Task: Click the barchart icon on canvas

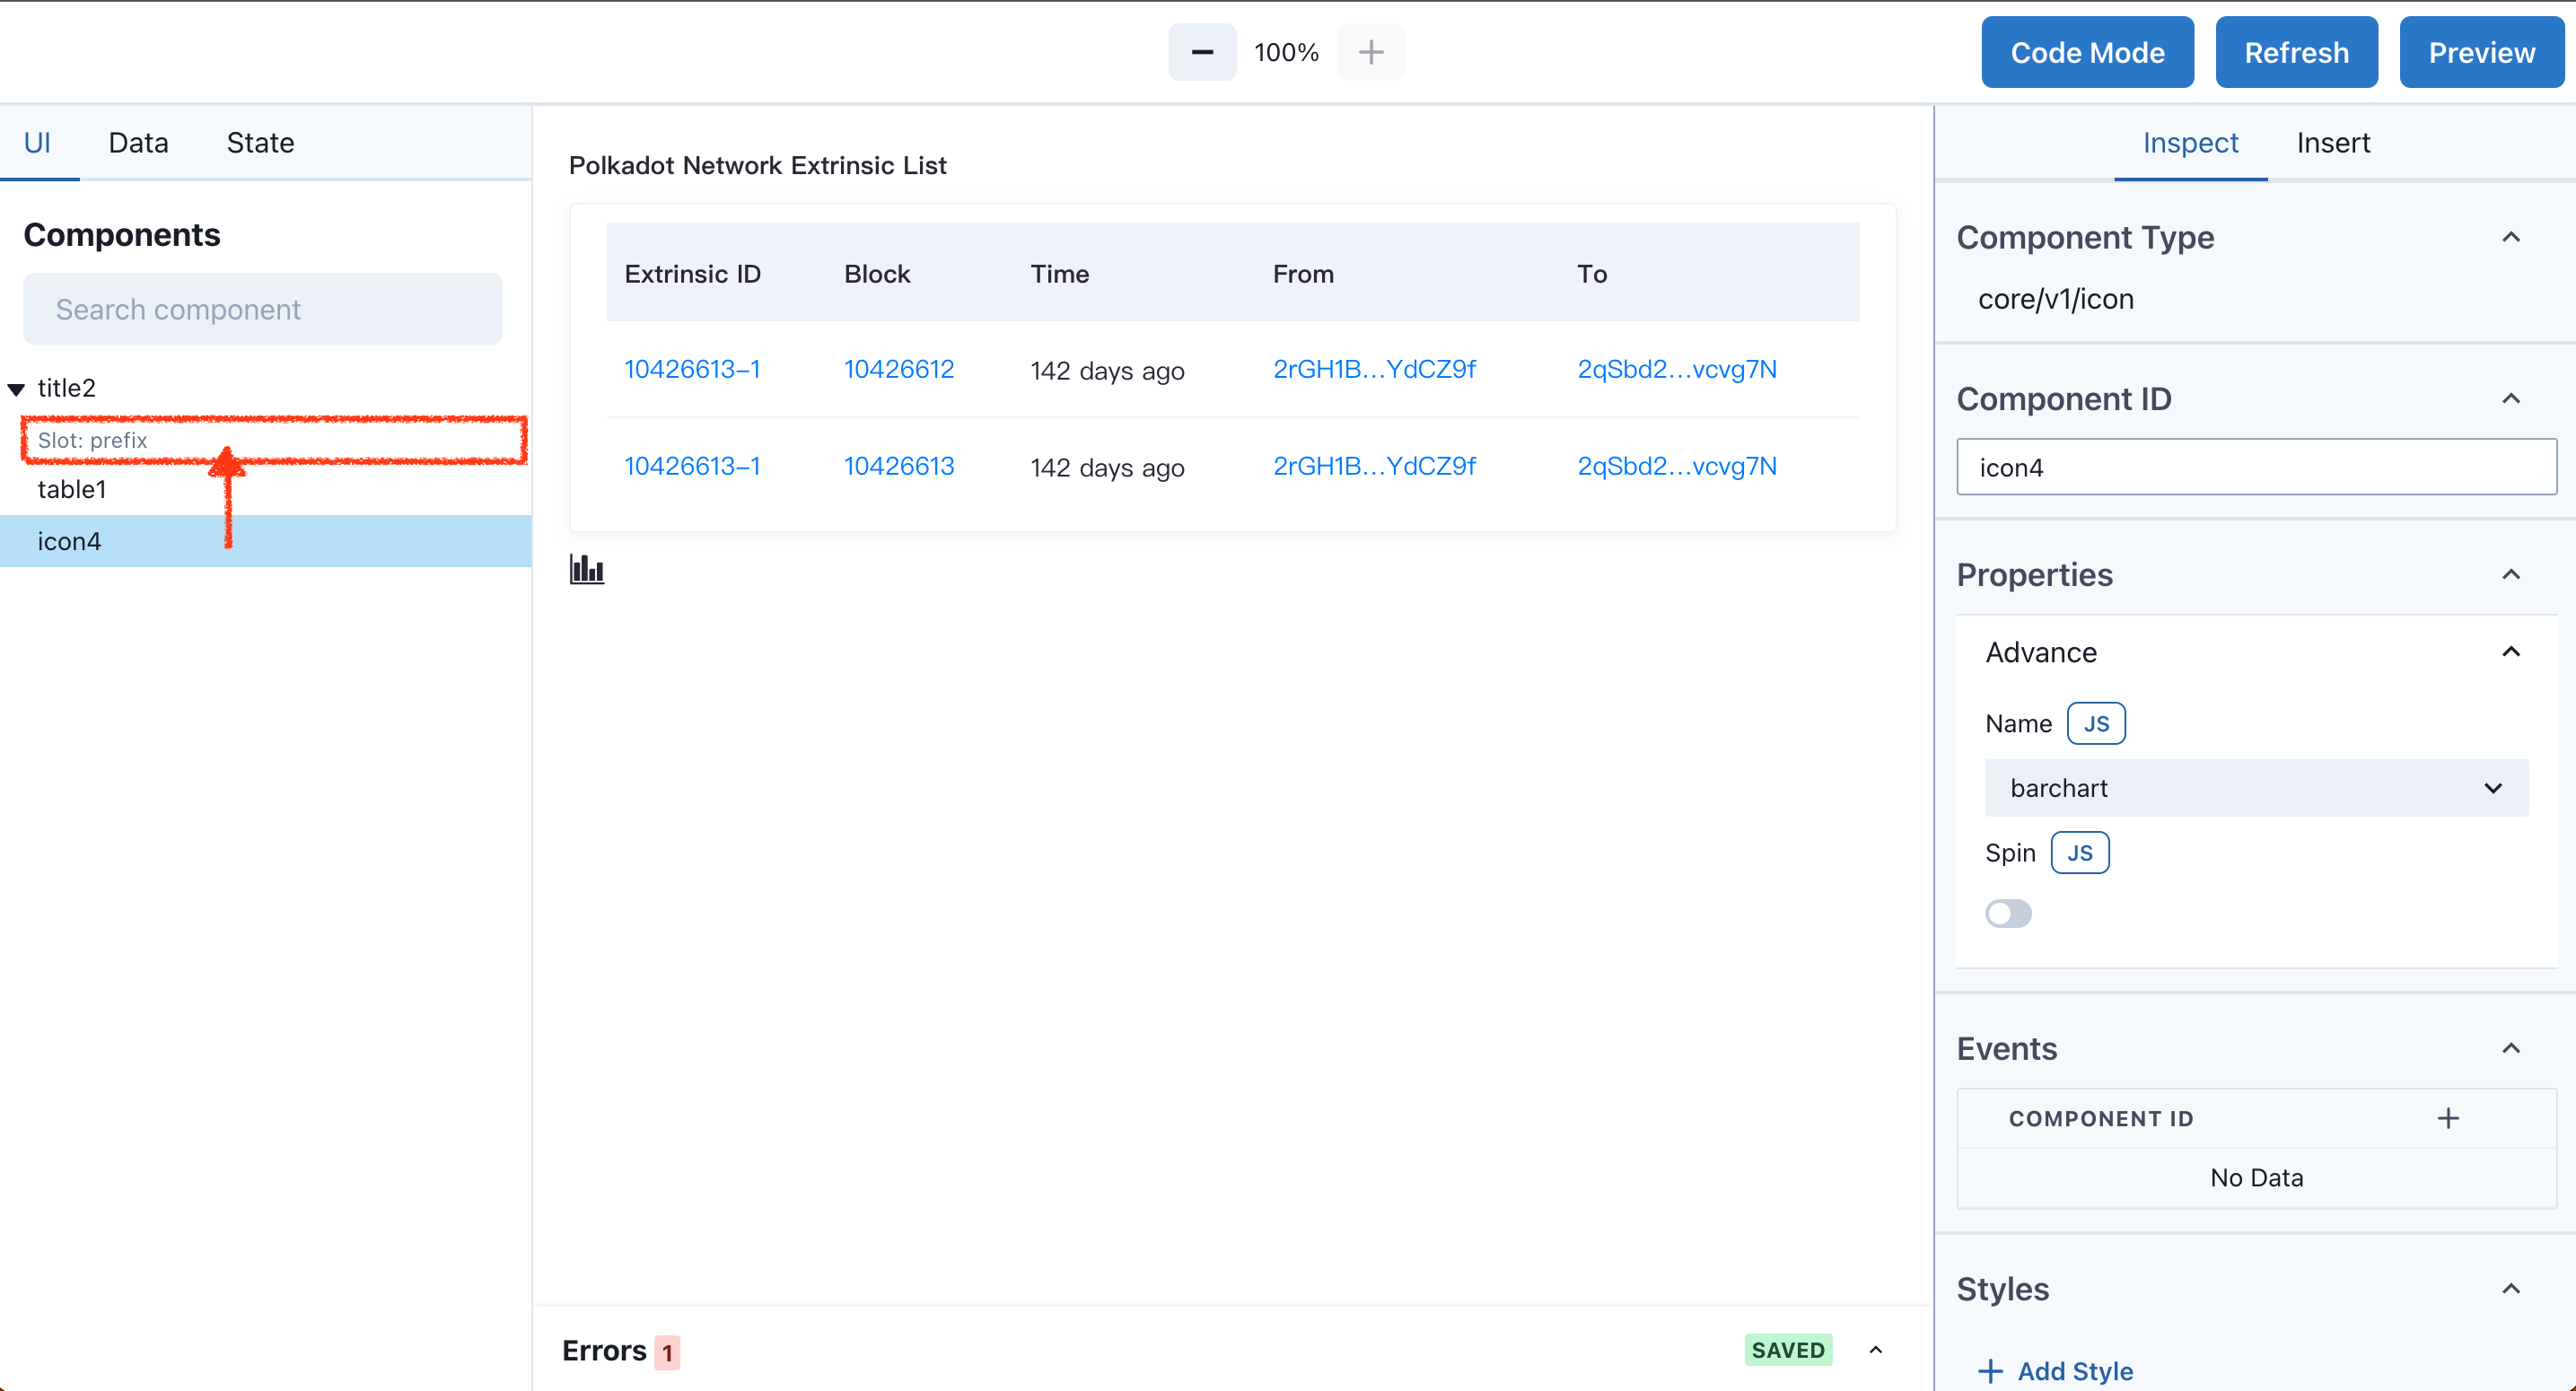Action: (x=587, y=569)
